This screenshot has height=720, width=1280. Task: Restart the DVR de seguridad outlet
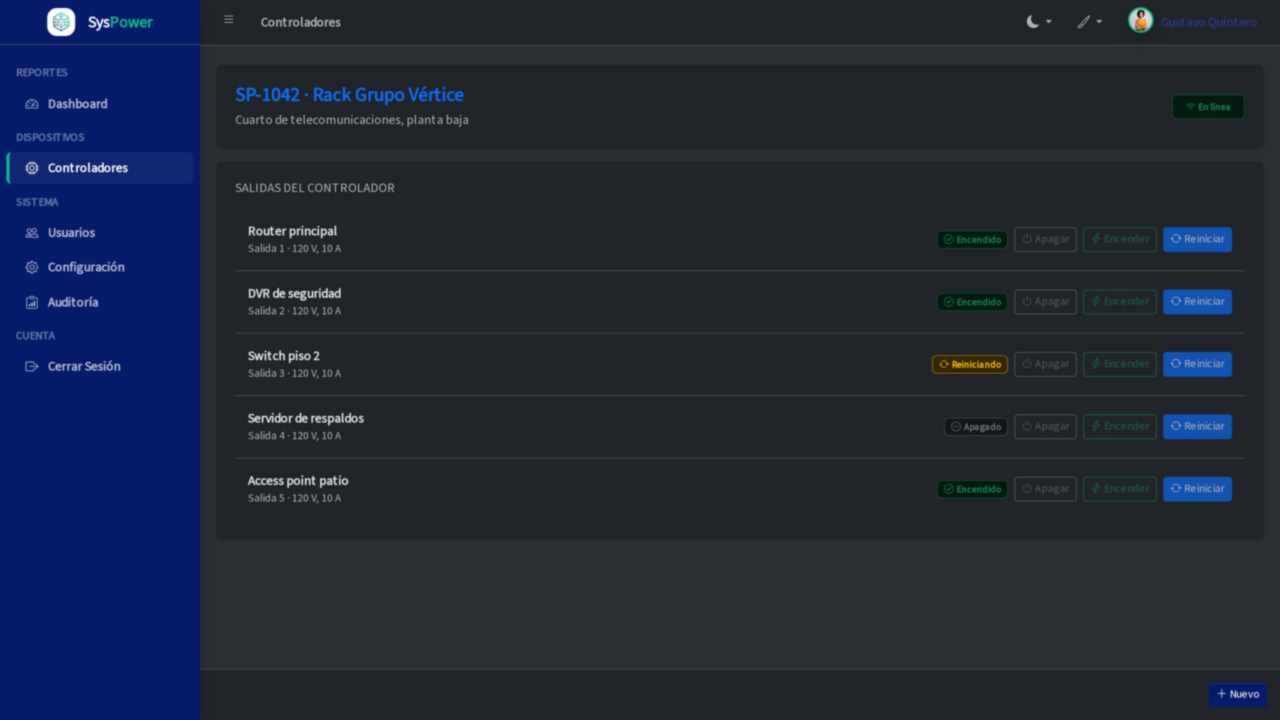[1197, 302]
